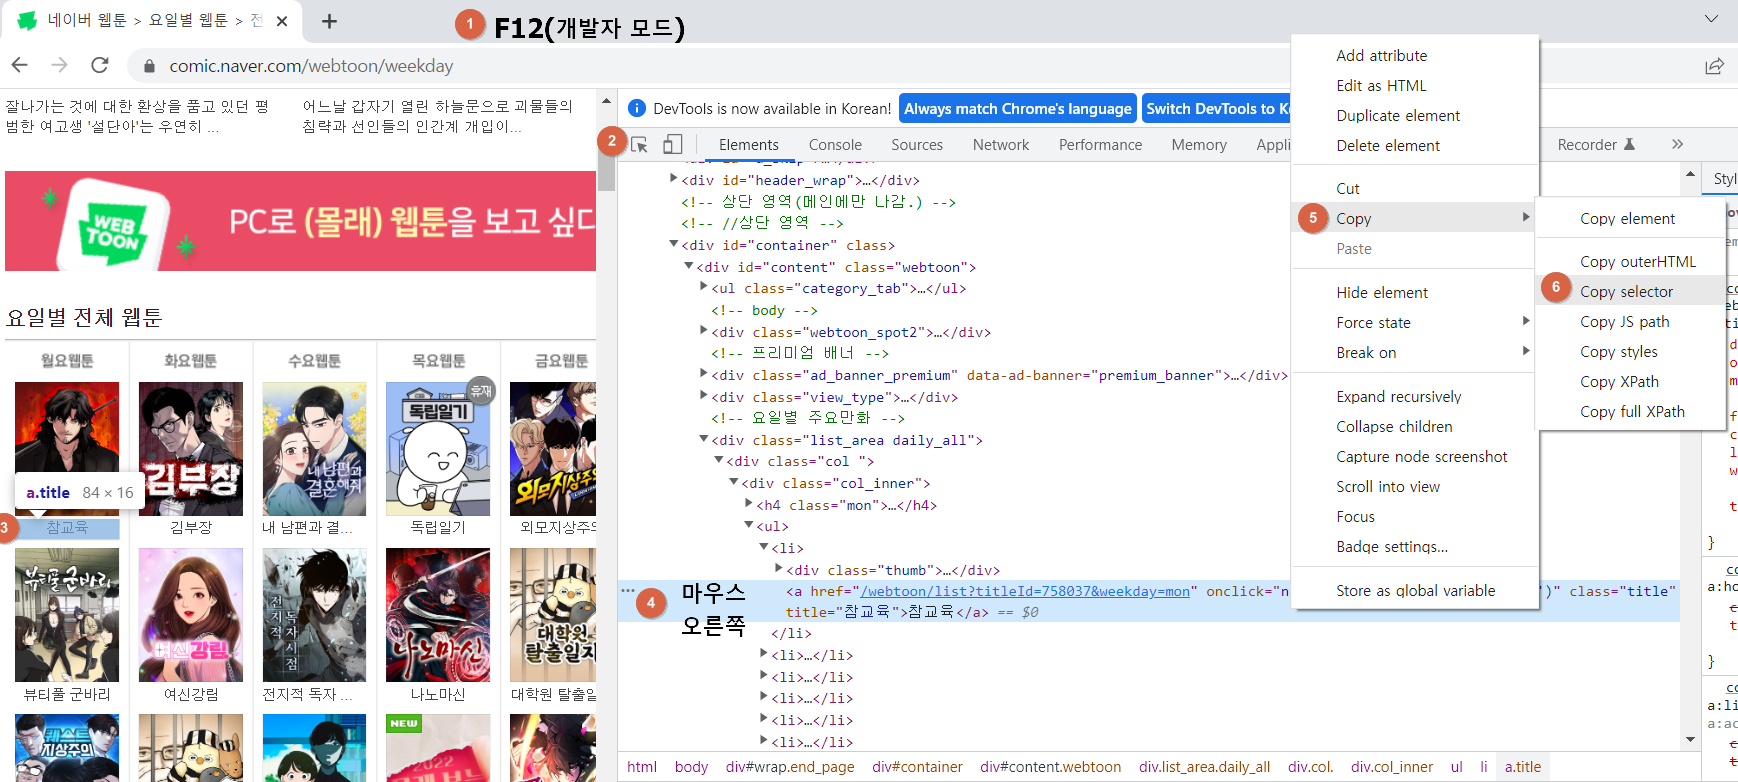
Task: Select Copy full XPath
Action: pos(1631,412)
